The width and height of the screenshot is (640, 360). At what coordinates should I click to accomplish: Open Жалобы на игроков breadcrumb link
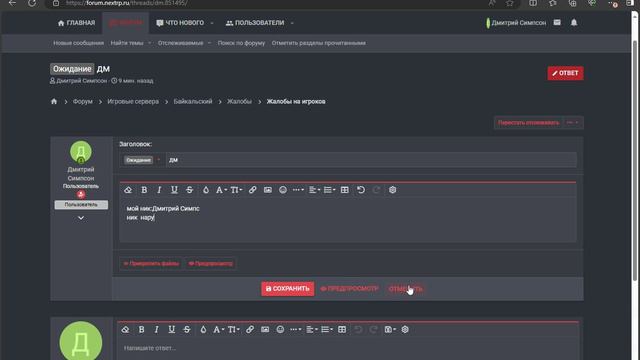296,101
